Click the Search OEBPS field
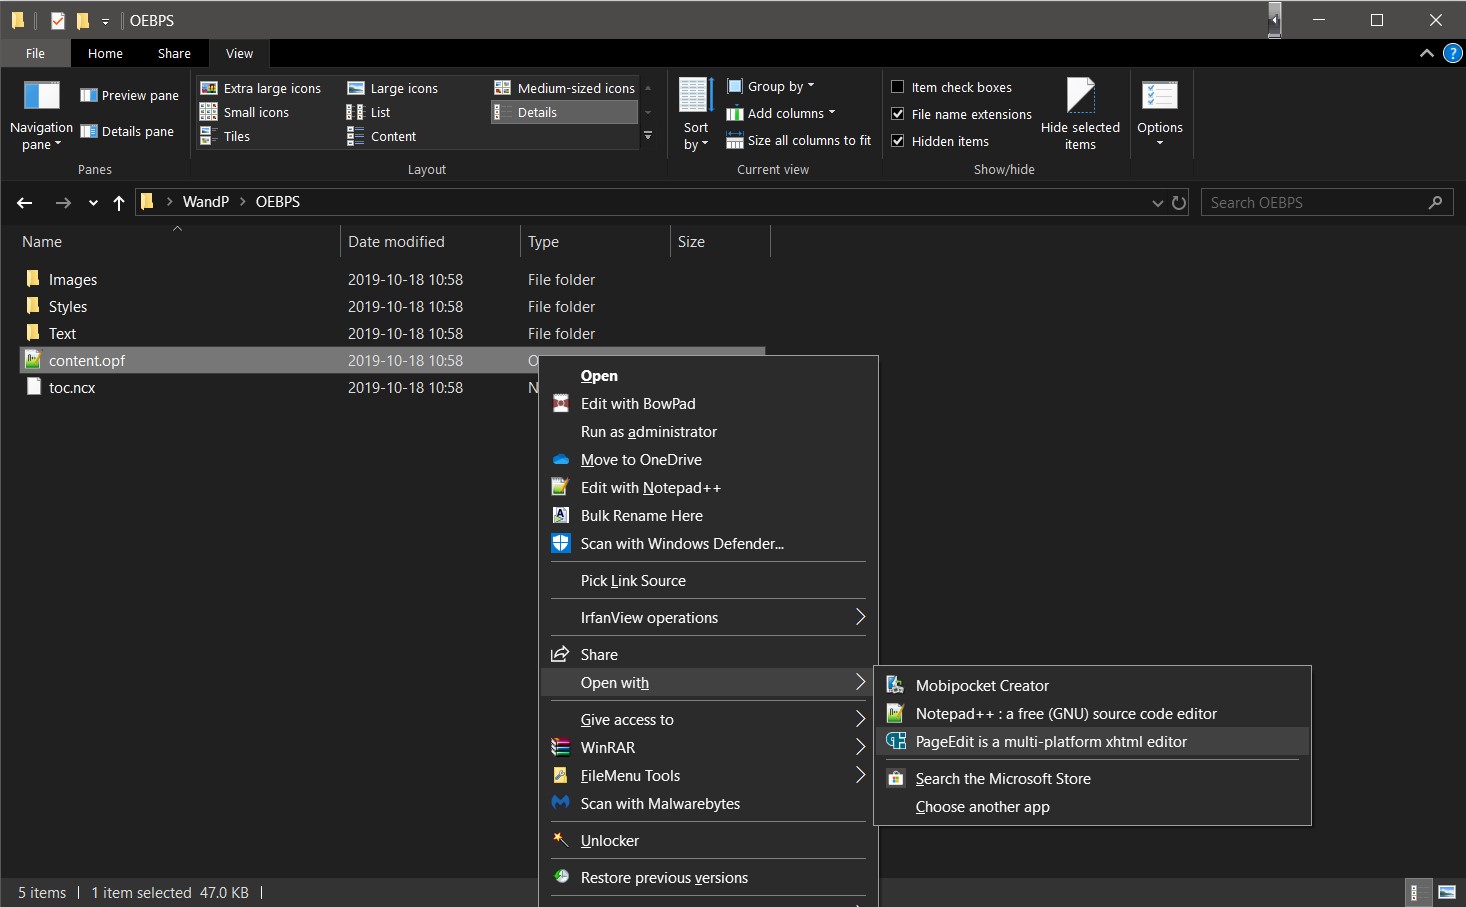Image resolution: width=1466 pixels, height=907 pixels. (x=1314, y=203)
